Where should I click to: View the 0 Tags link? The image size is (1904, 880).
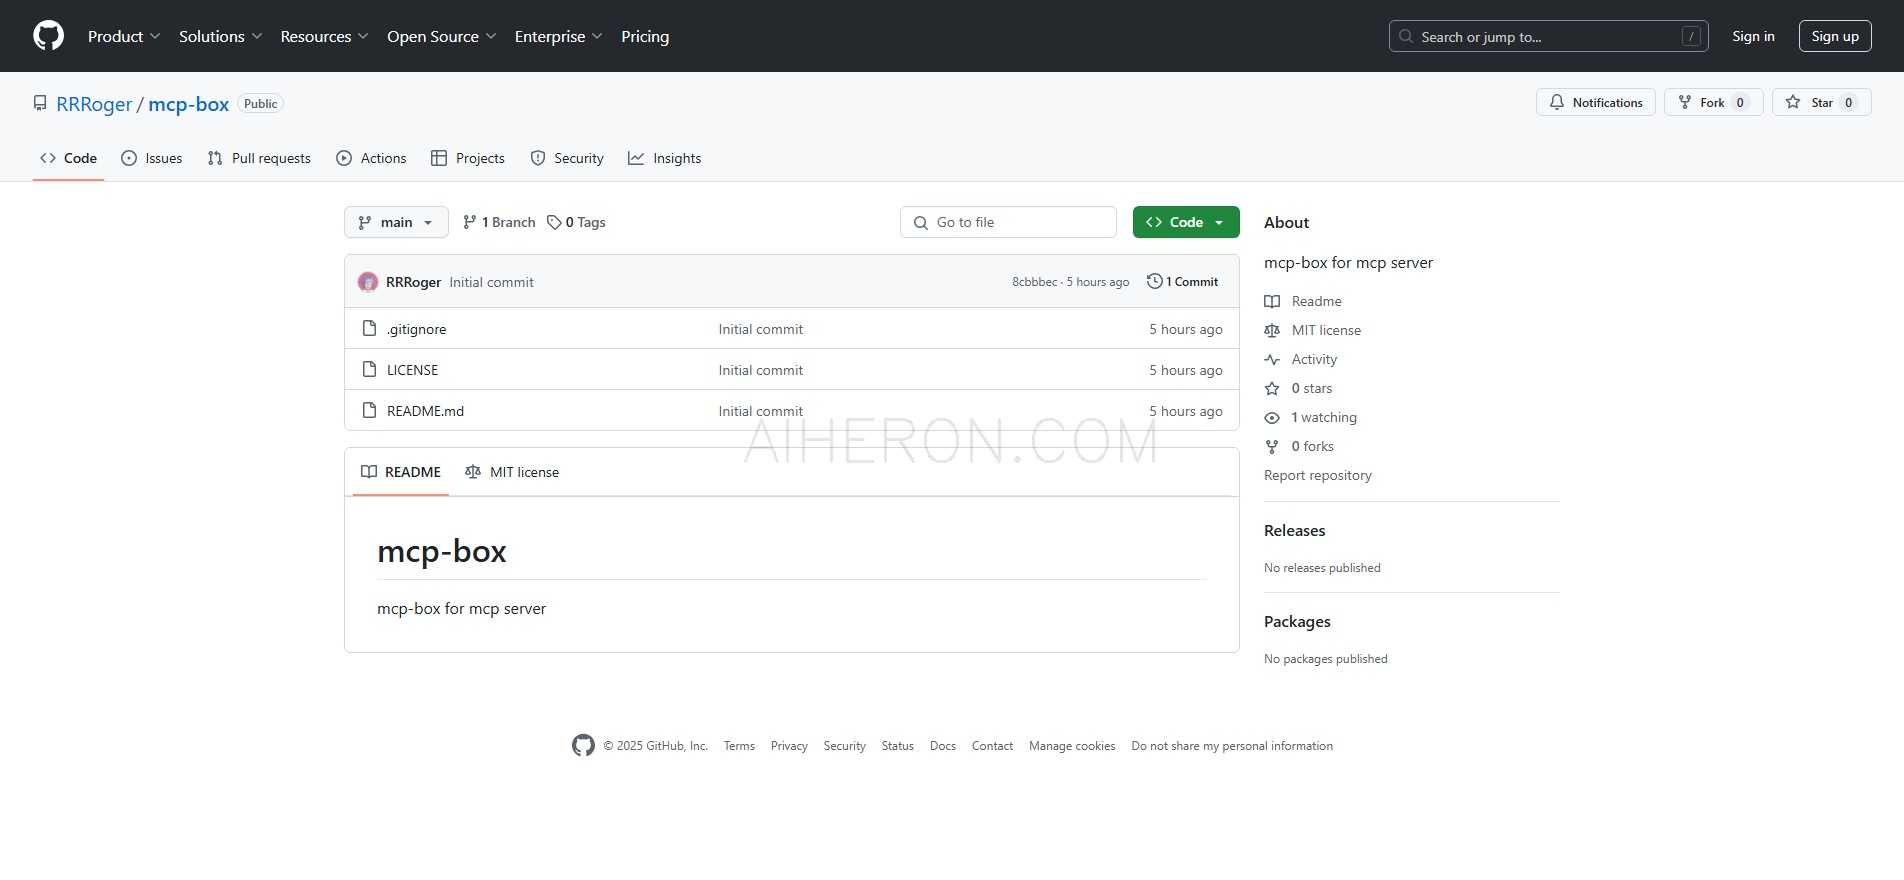(x=576, y=222)
